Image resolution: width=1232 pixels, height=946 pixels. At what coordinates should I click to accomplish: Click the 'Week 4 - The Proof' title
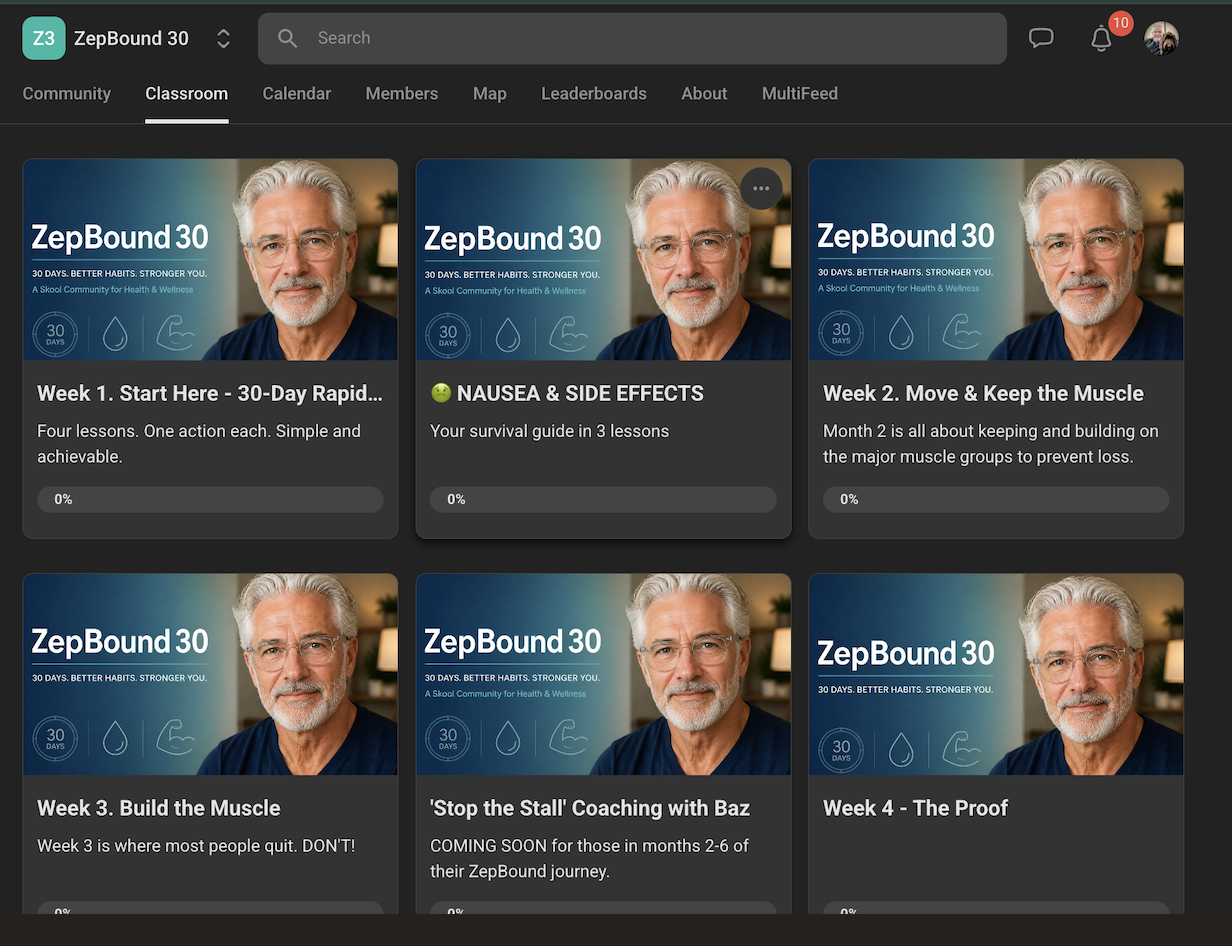(x=915, y=808)
